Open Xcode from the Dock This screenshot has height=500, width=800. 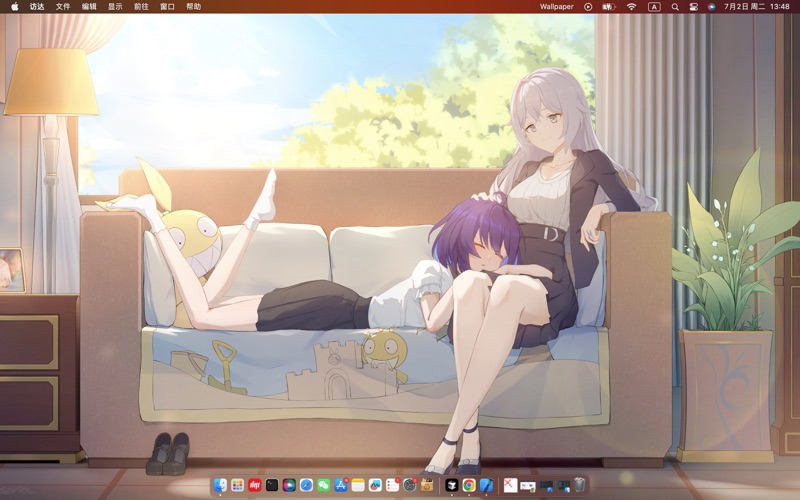pyautogui.click(x=486, y=484)
